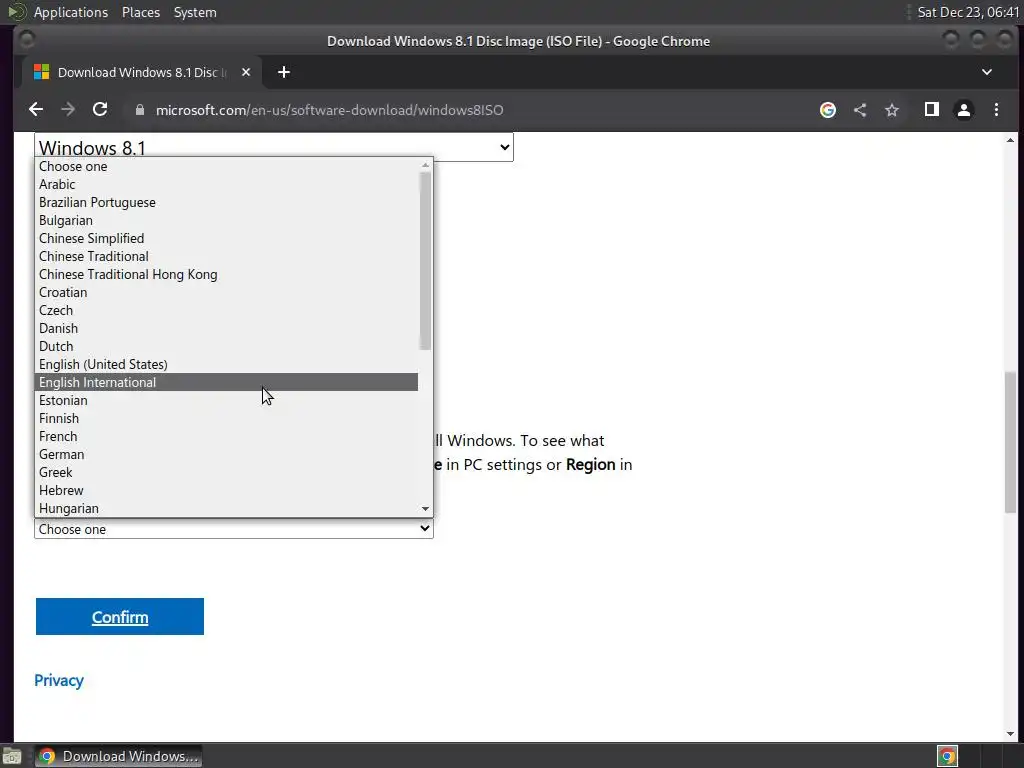Open the Chrome side panel
Viewport: 1024px width, 768px height.
(x=932, y=110)
